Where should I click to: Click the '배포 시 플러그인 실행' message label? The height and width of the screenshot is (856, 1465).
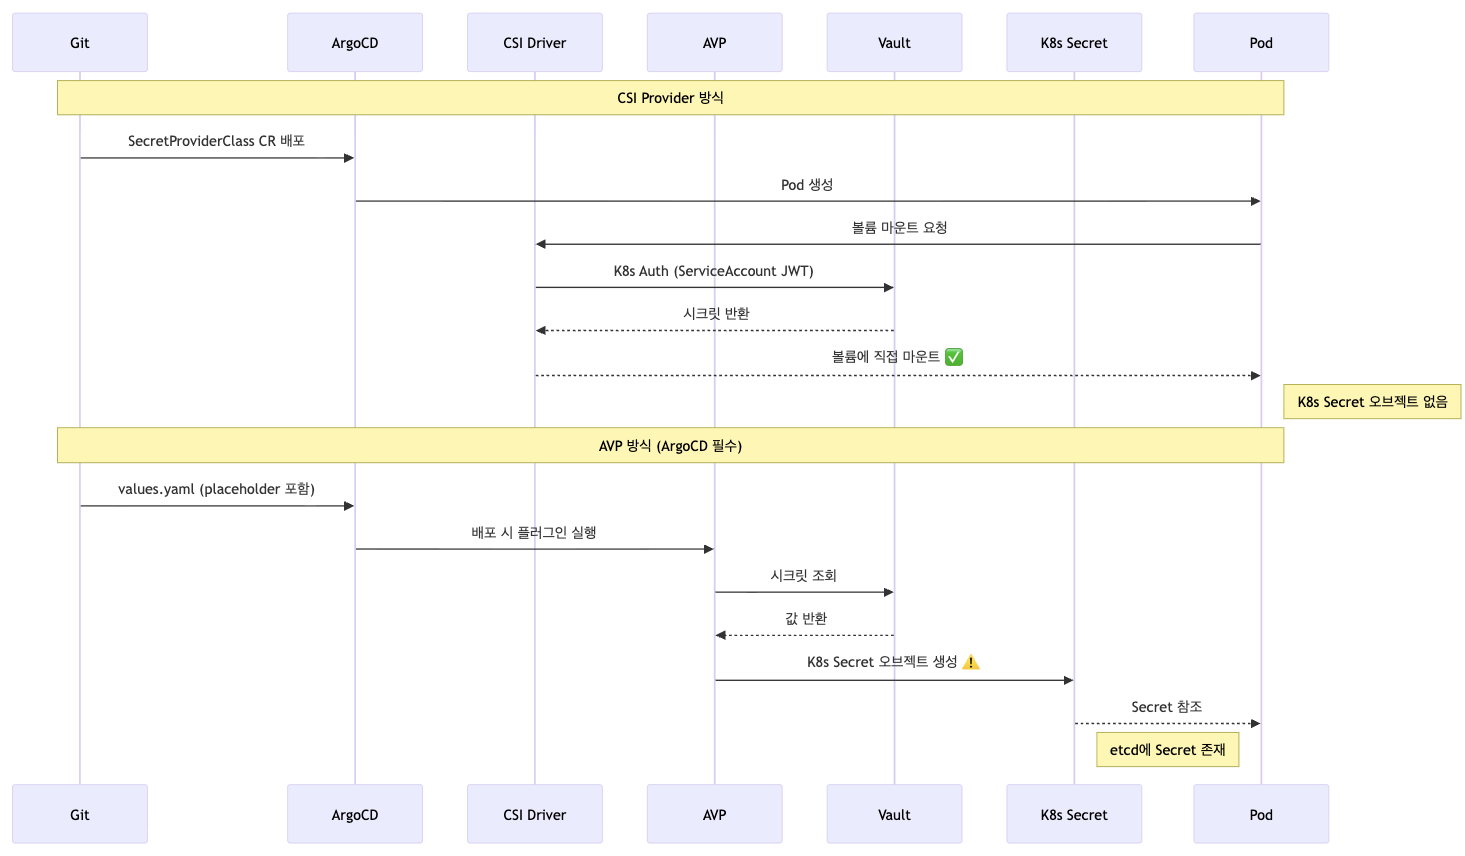click(x=534, y=533)
